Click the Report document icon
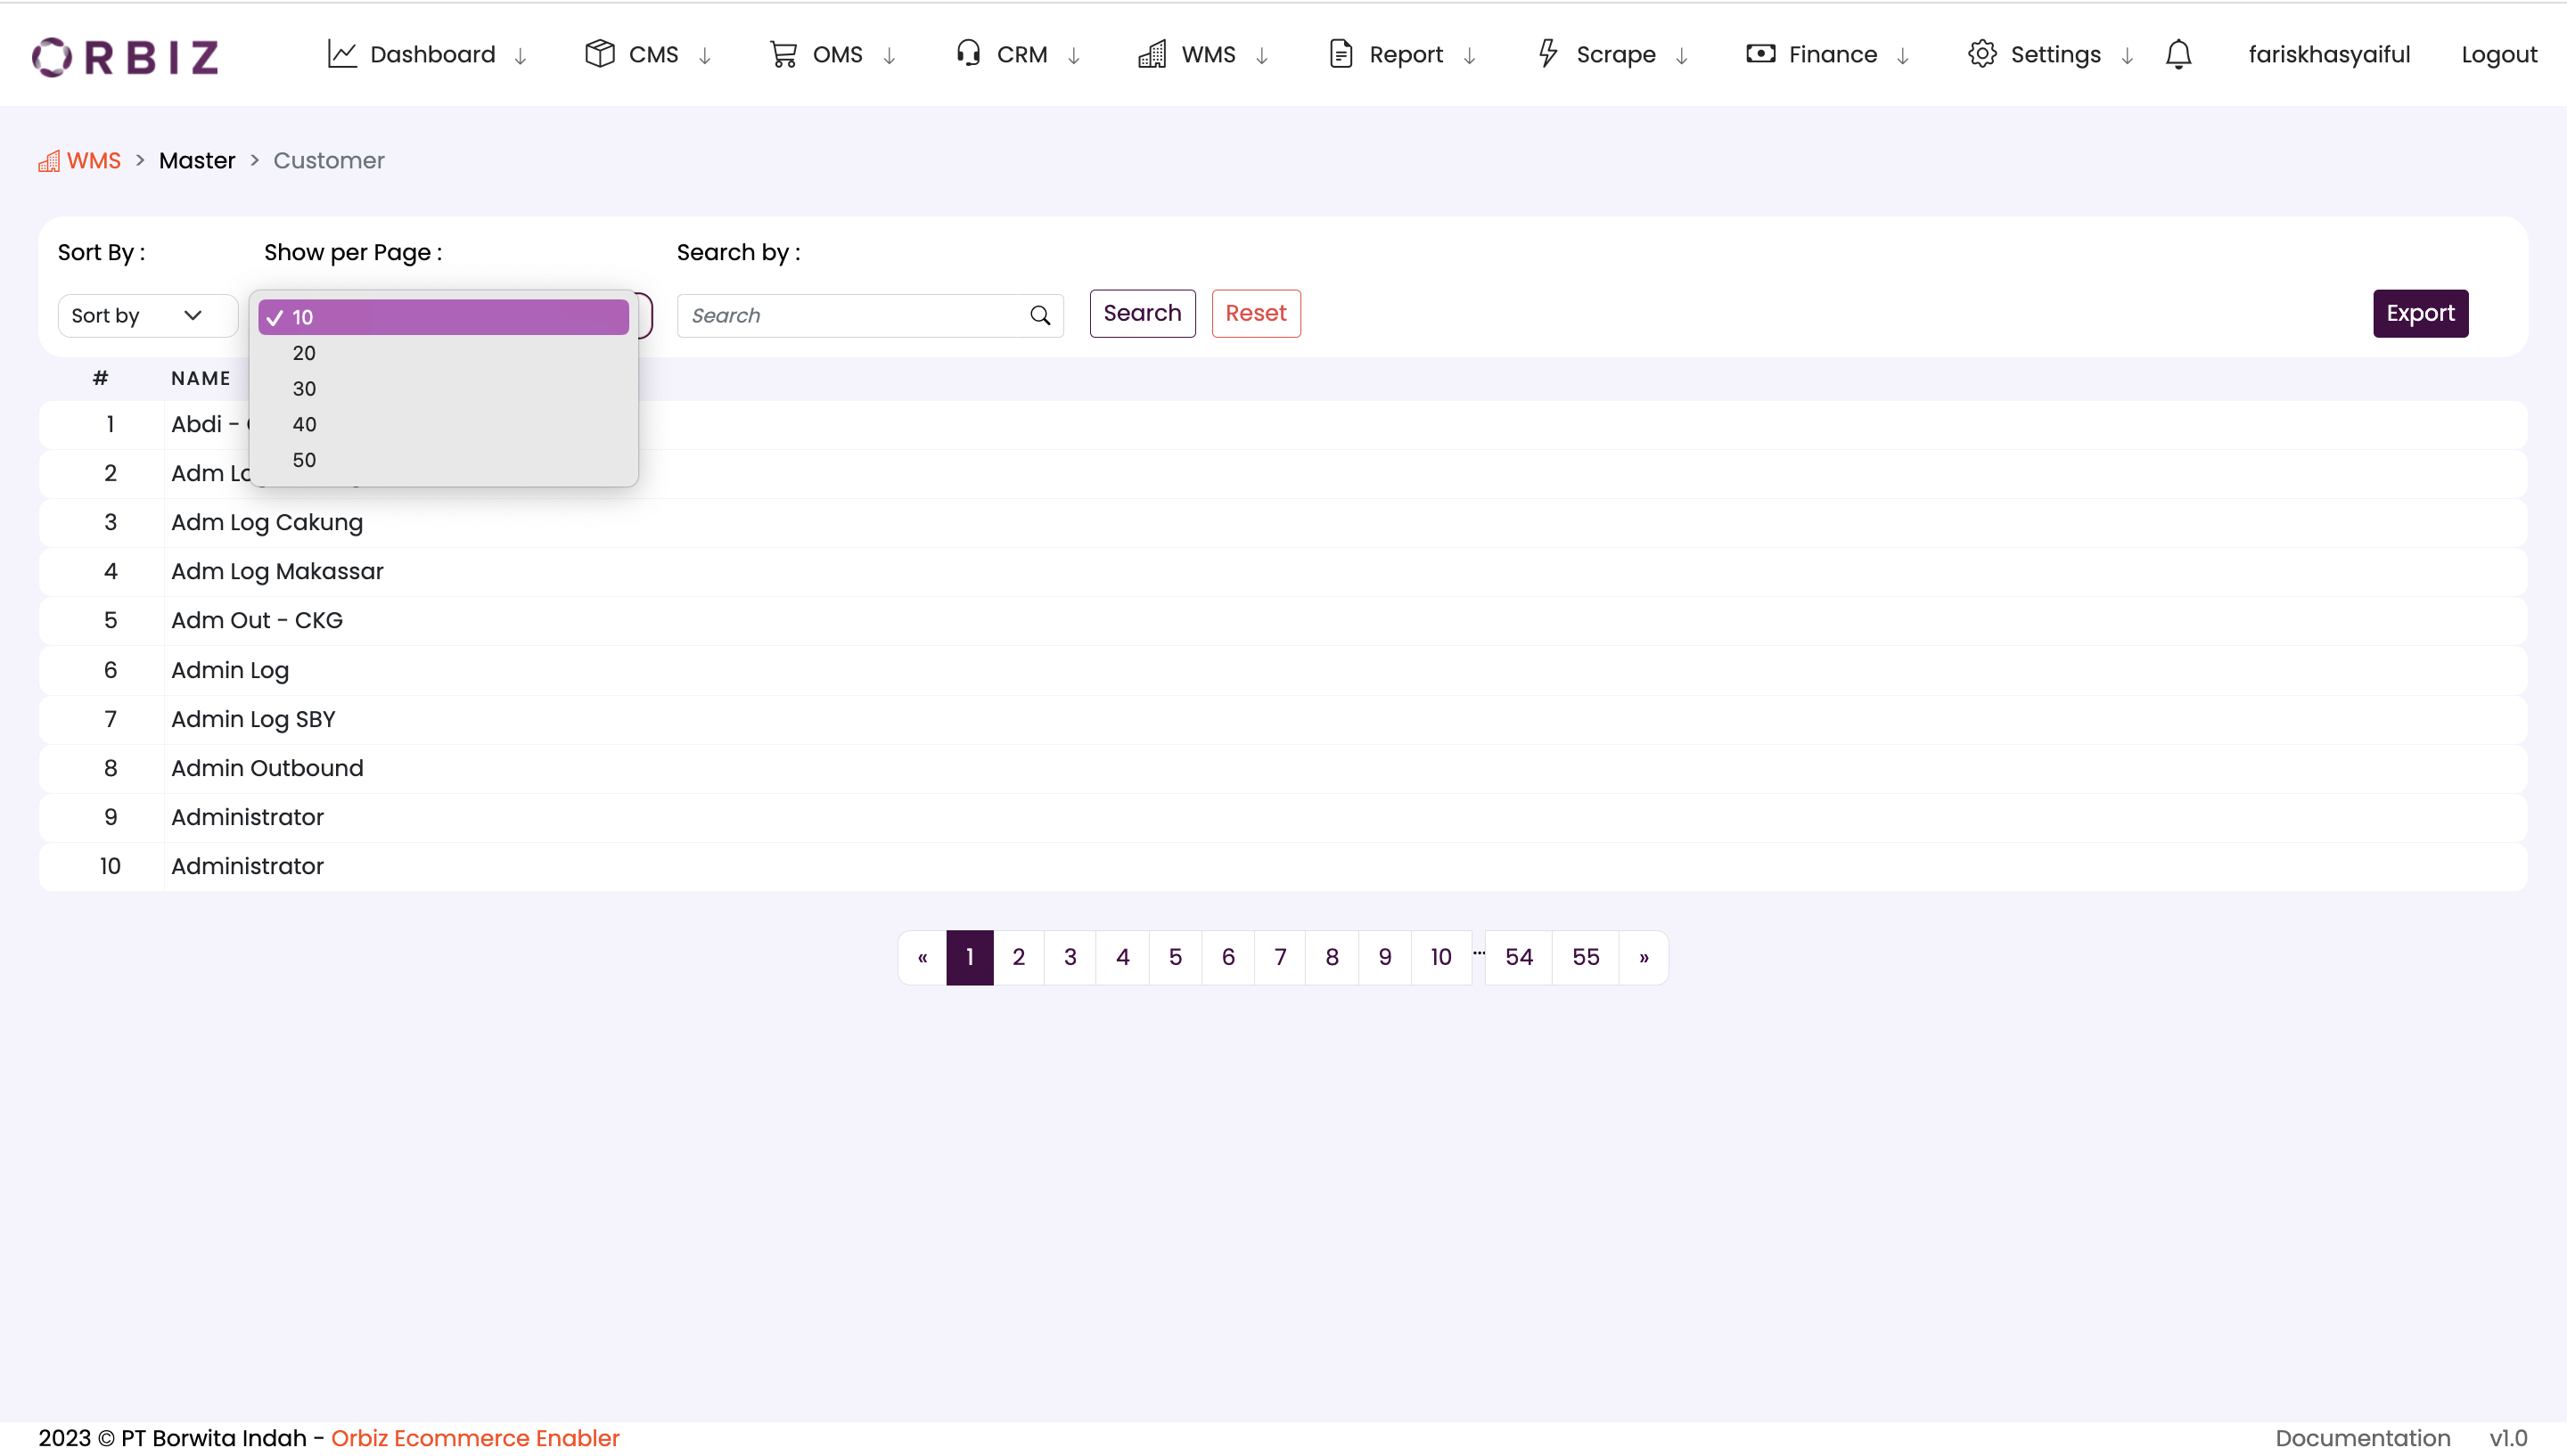The image size is (2567, 1456). click(1341, 54)
